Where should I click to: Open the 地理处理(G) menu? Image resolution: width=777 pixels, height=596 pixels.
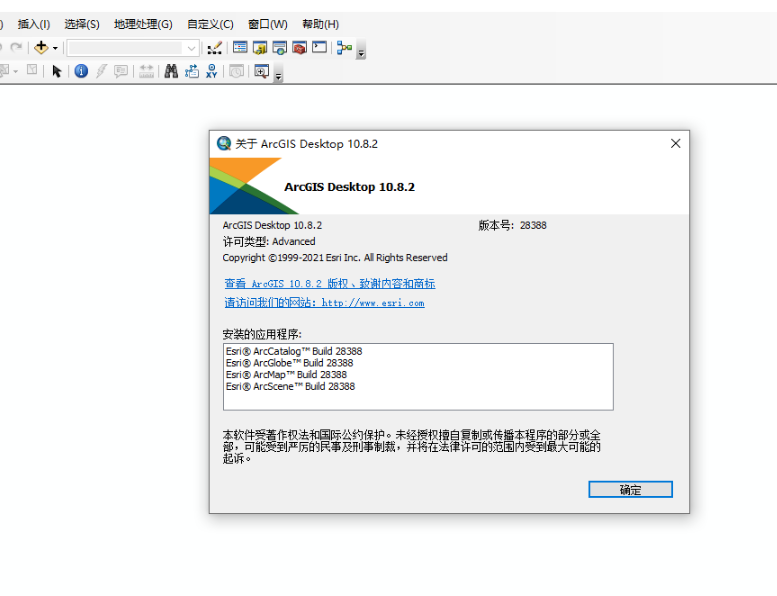click(x=143, y=24)
